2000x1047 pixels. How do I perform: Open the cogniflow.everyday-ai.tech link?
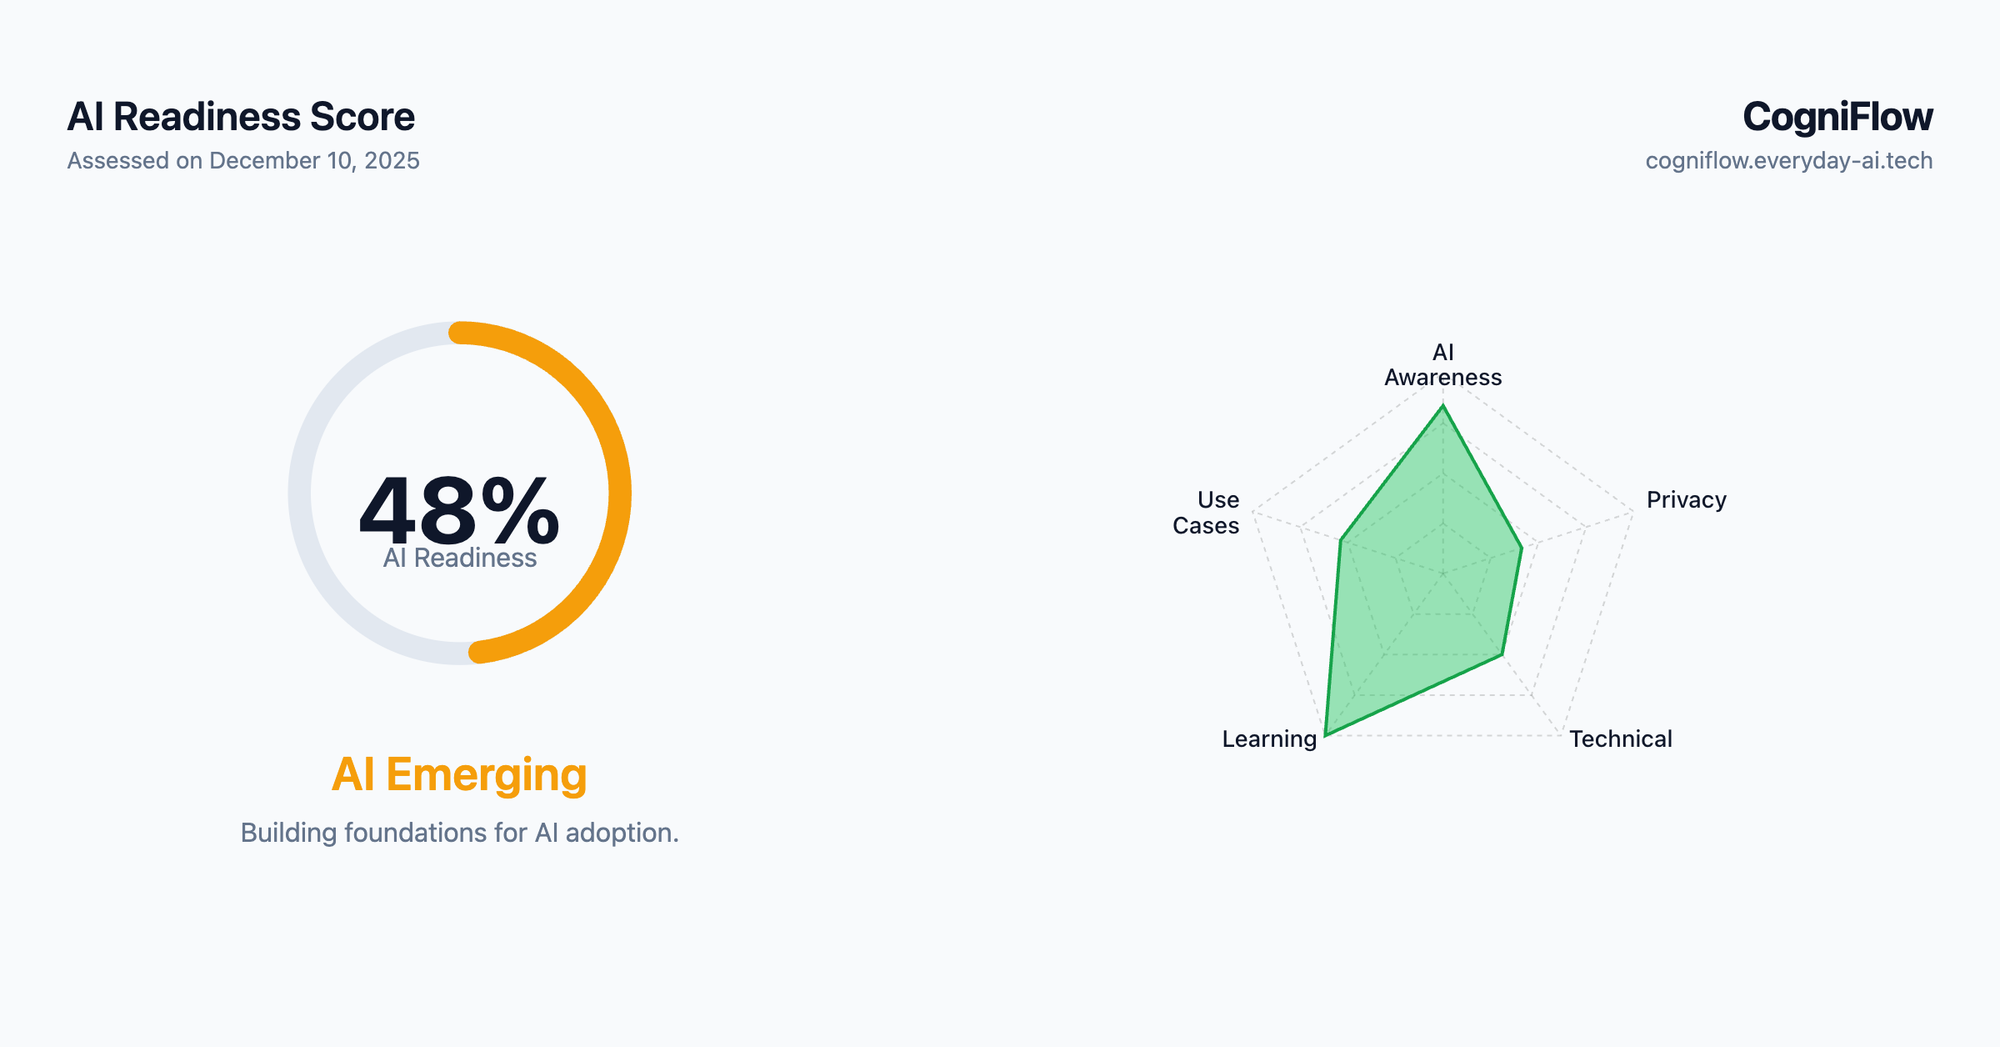(x=1788, y=161)
